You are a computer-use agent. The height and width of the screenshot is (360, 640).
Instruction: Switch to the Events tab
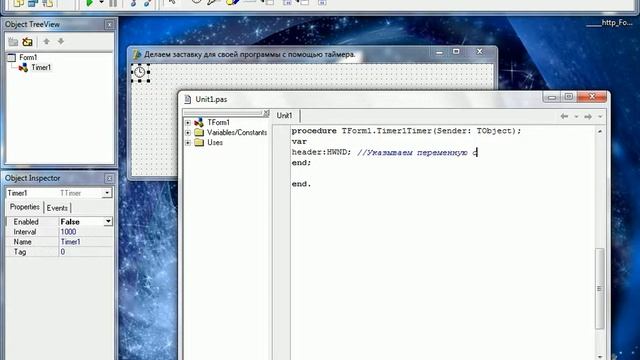coord(57,208)
